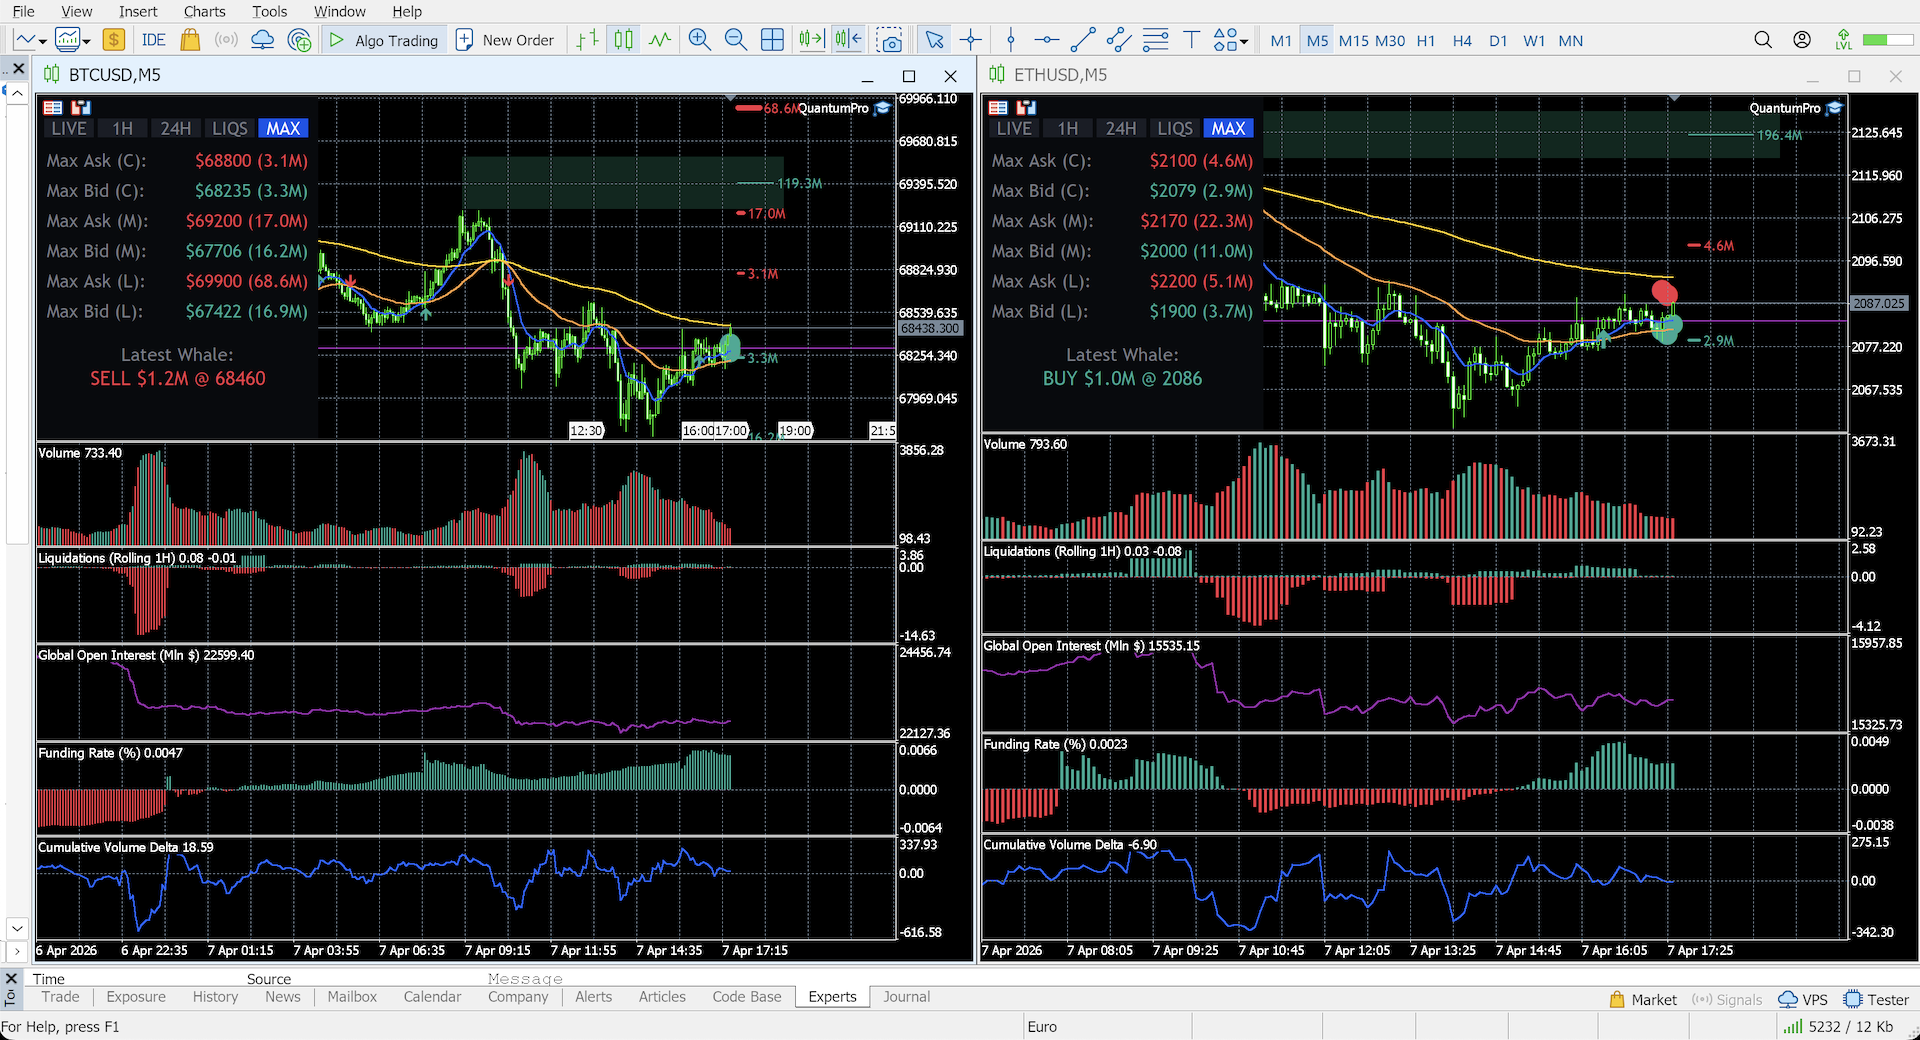Click the zoom in magnifier icon
Viewport: 1920px width, 1040px height.
pyautogui.click(x=700, y=40)
